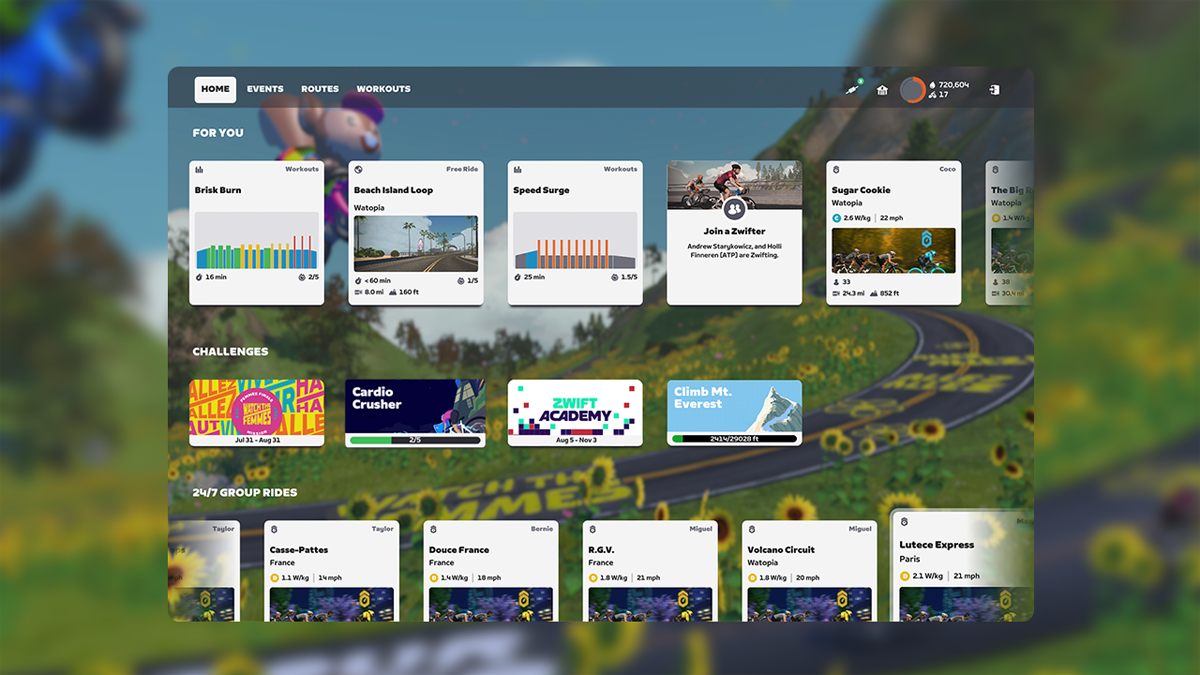Open the Cardio Crusher challenge banner

point(416,413)
